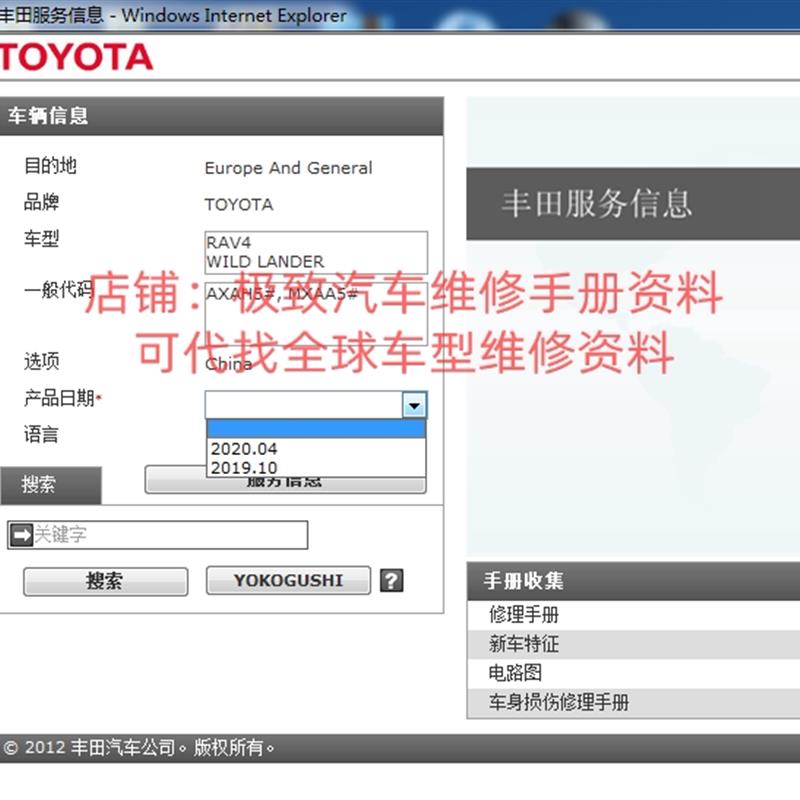This screenshot has height=800, width=800.
Task: Click the 丰田服务信息 banner title
Action: pos(596,204)
